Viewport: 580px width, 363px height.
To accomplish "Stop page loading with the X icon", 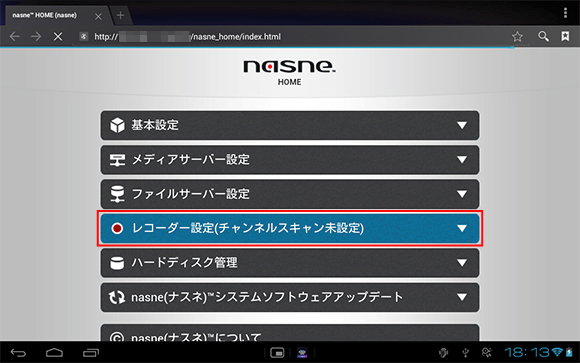I will 58,36.
